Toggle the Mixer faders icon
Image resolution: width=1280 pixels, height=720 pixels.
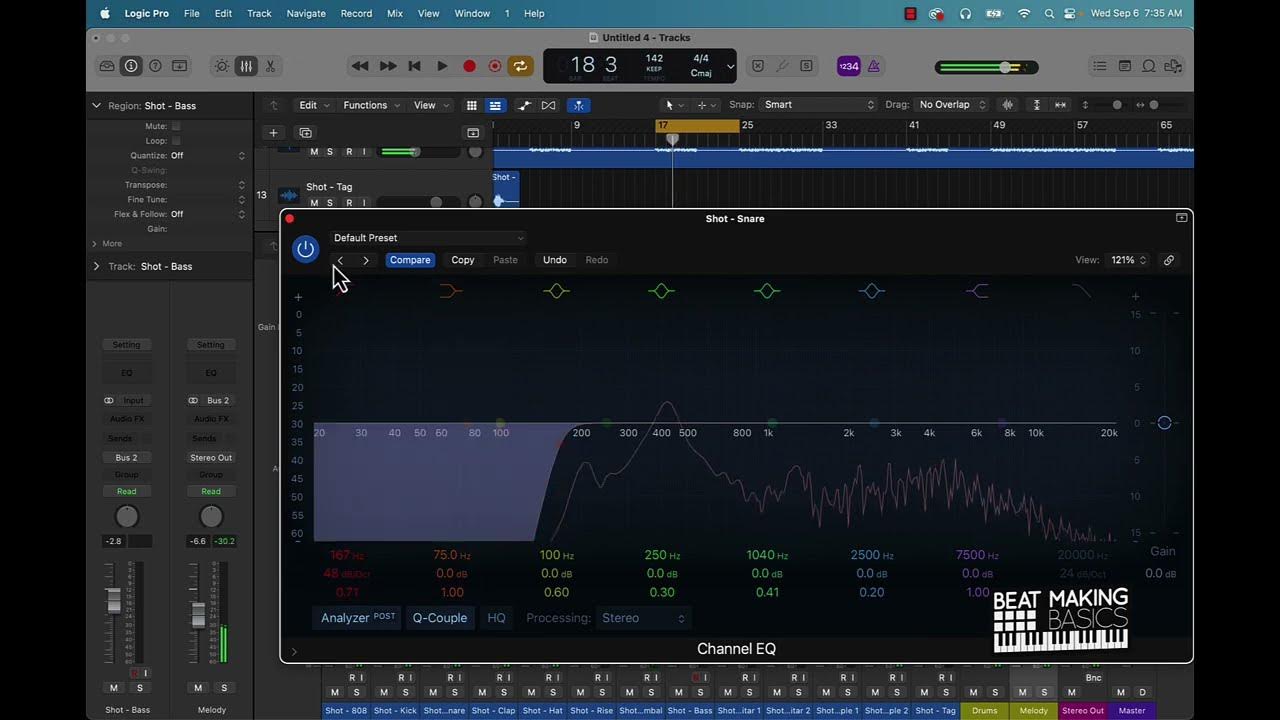[246, 66]
